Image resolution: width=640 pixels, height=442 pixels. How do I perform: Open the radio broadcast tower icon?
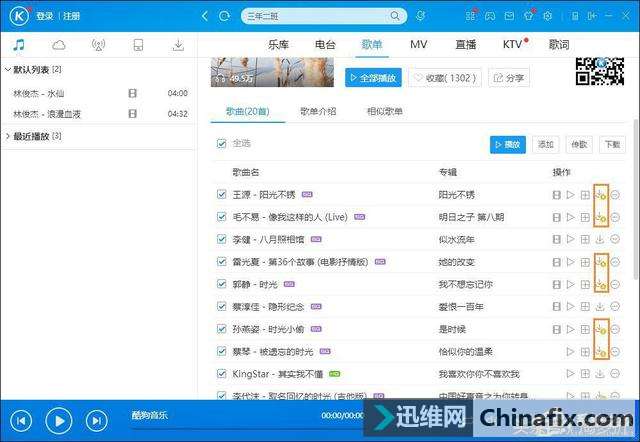pos(98,45)
